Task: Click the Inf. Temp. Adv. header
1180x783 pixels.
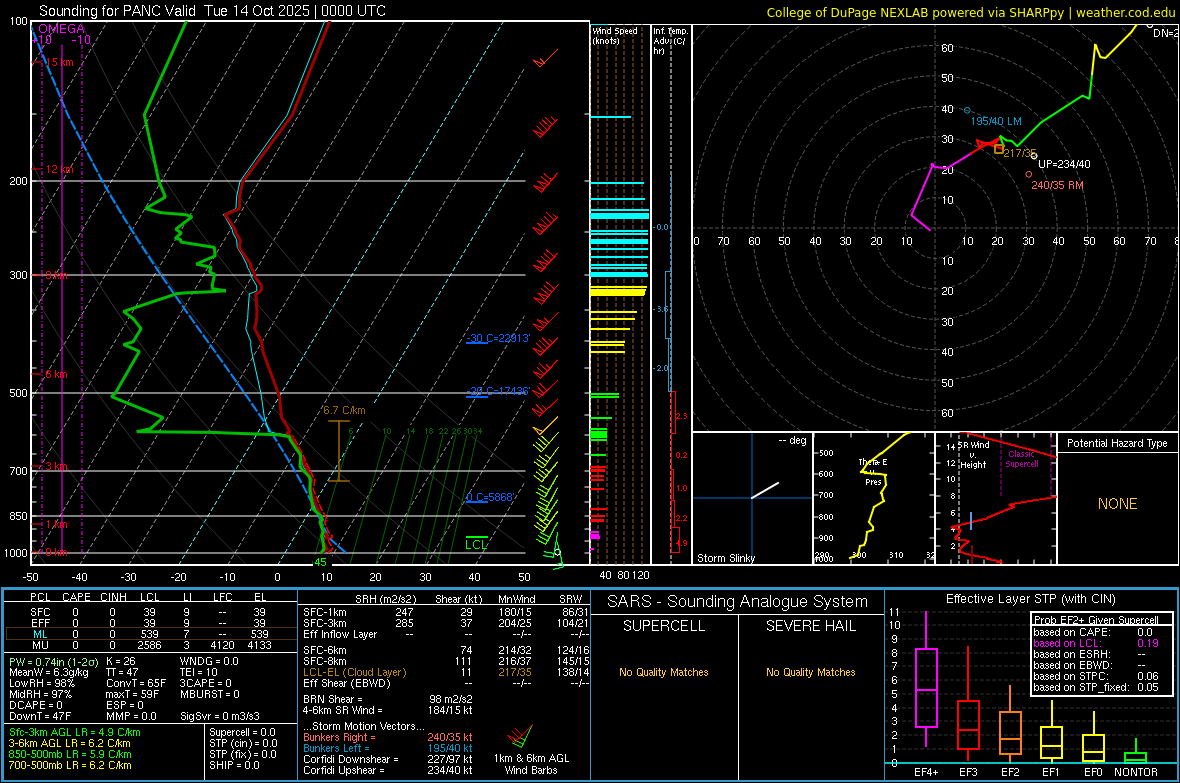Action: pos(670,41)
